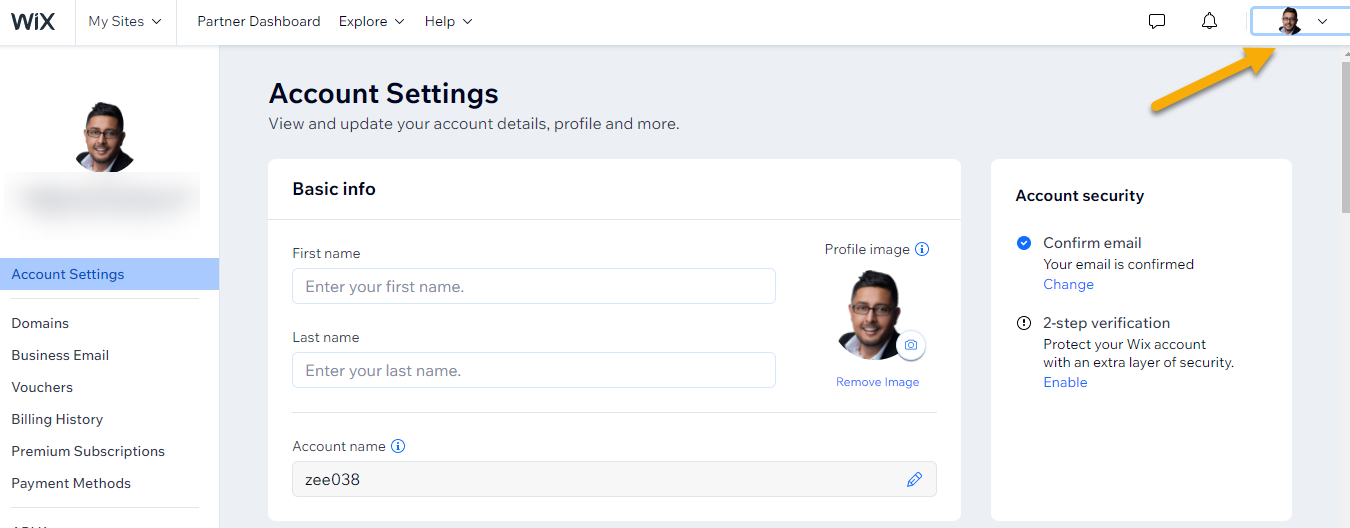Open the chat messages icon
This screenshot has height=528, width=1350.
1157,21
